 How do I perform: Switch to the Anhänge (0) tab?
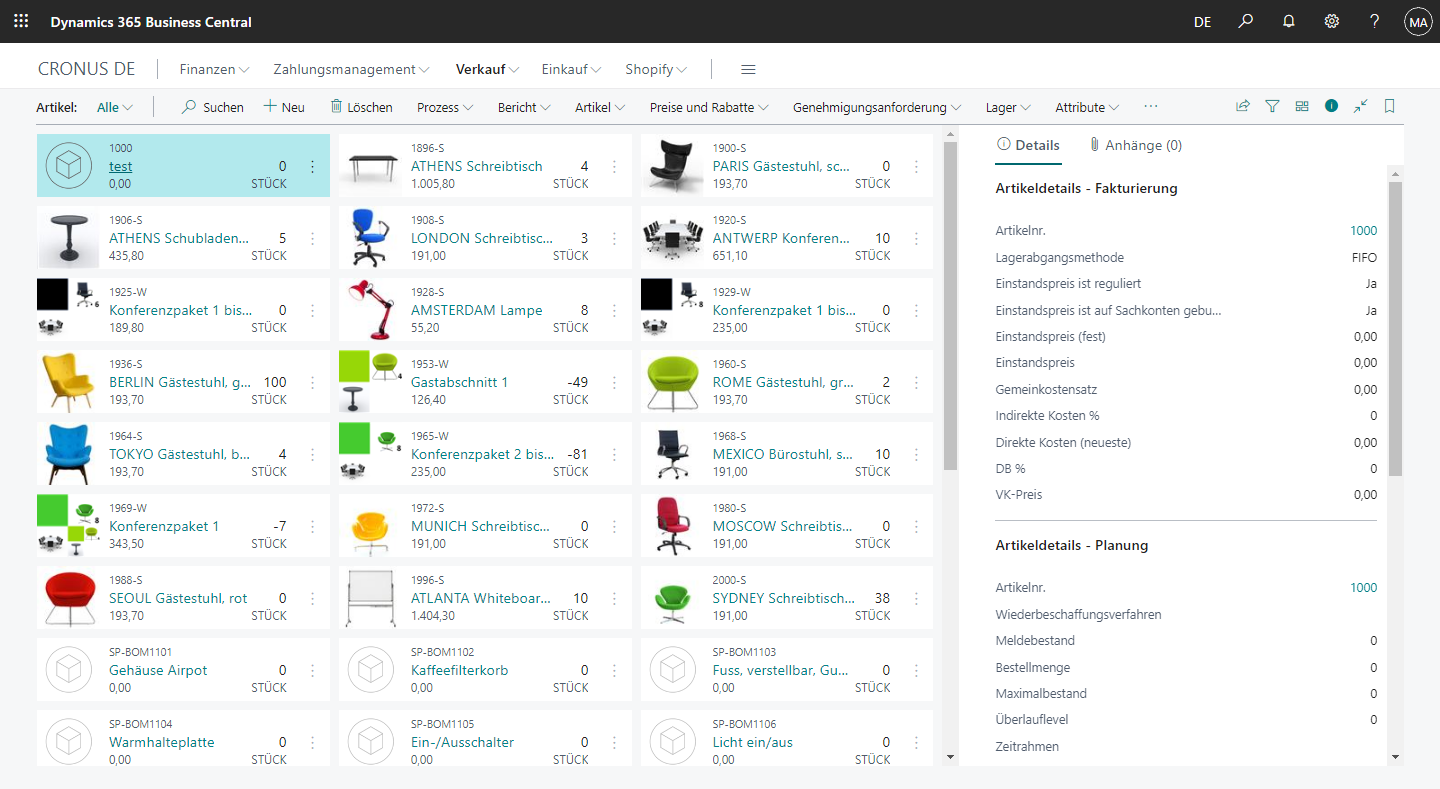coord(1136,145)
